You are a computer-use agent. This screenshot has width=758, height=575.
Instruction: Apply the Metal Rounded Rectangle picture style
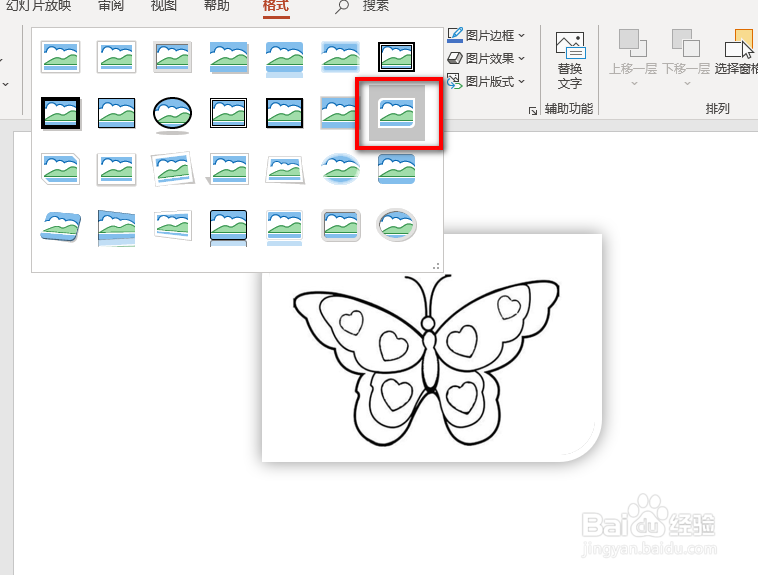[x=341, y=225]
